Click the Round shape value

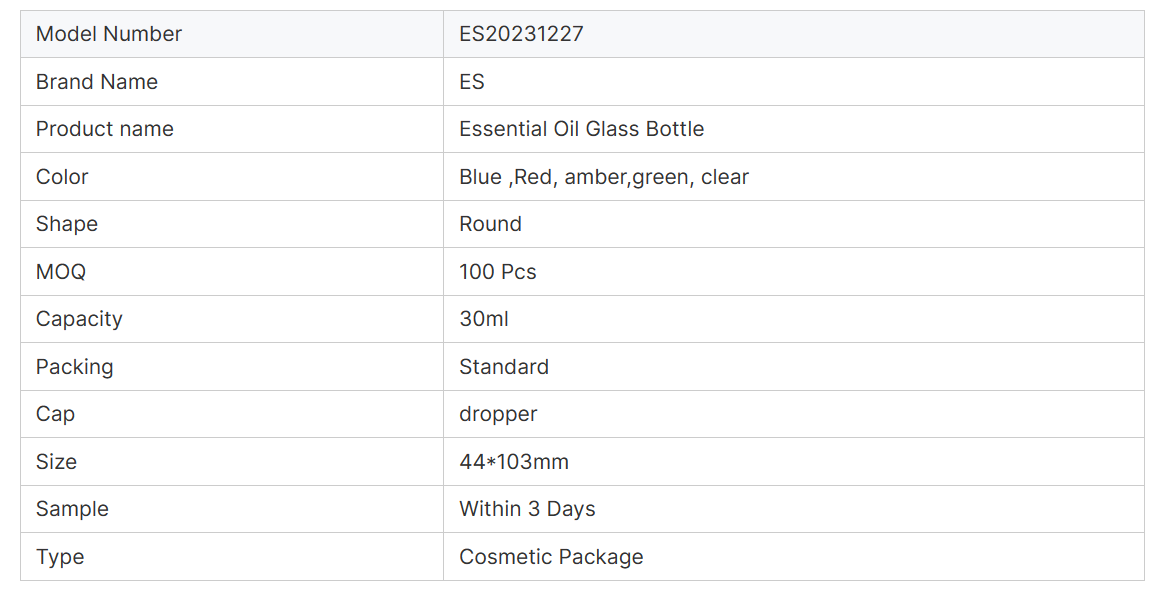pos(490,223)
